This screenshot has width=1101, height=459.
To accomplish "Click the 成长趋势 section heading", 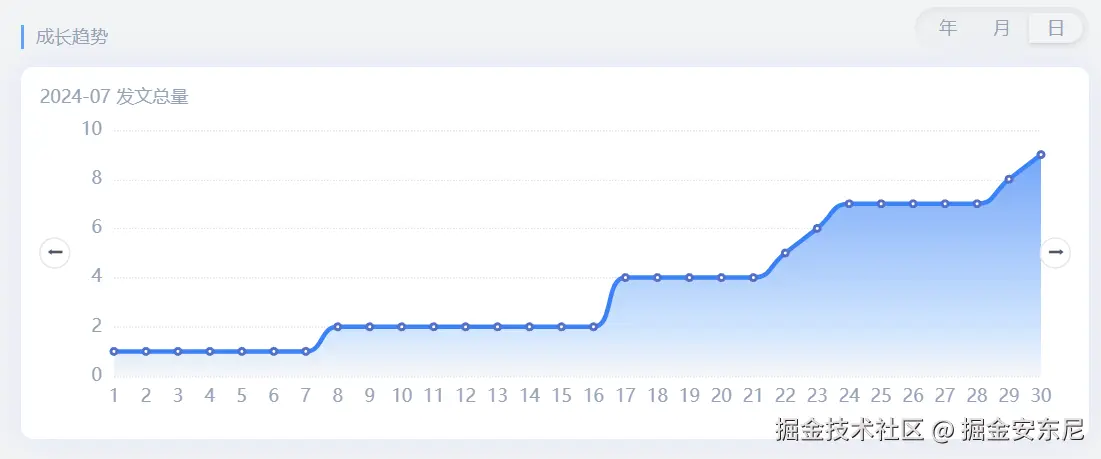I will [x=72, y=37].
